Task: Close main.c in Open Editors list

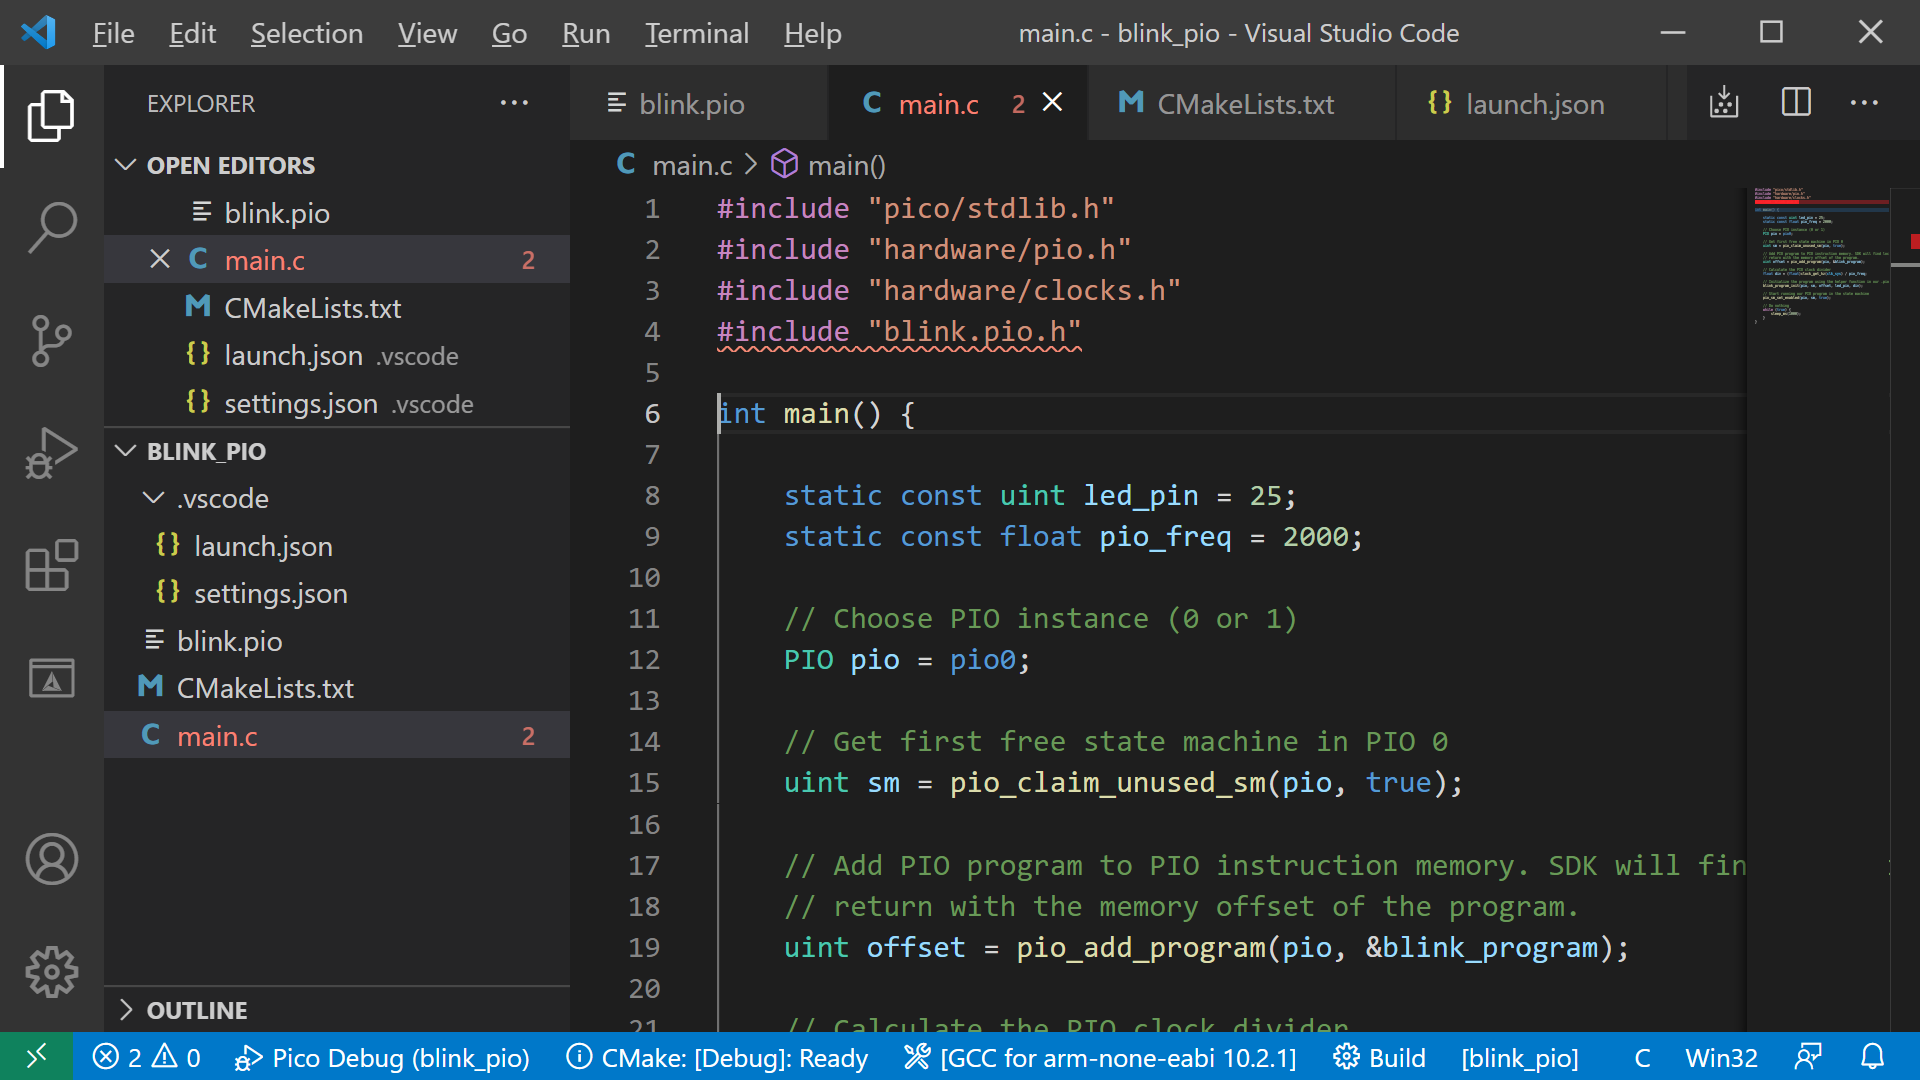Action: (x=159, y=260)
